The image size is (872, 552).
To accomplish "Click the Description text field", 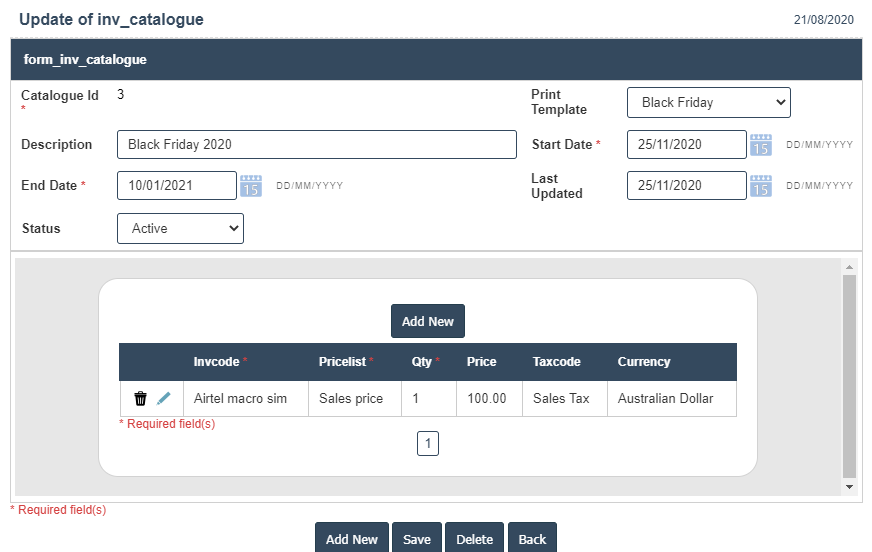I will (316, 144).
